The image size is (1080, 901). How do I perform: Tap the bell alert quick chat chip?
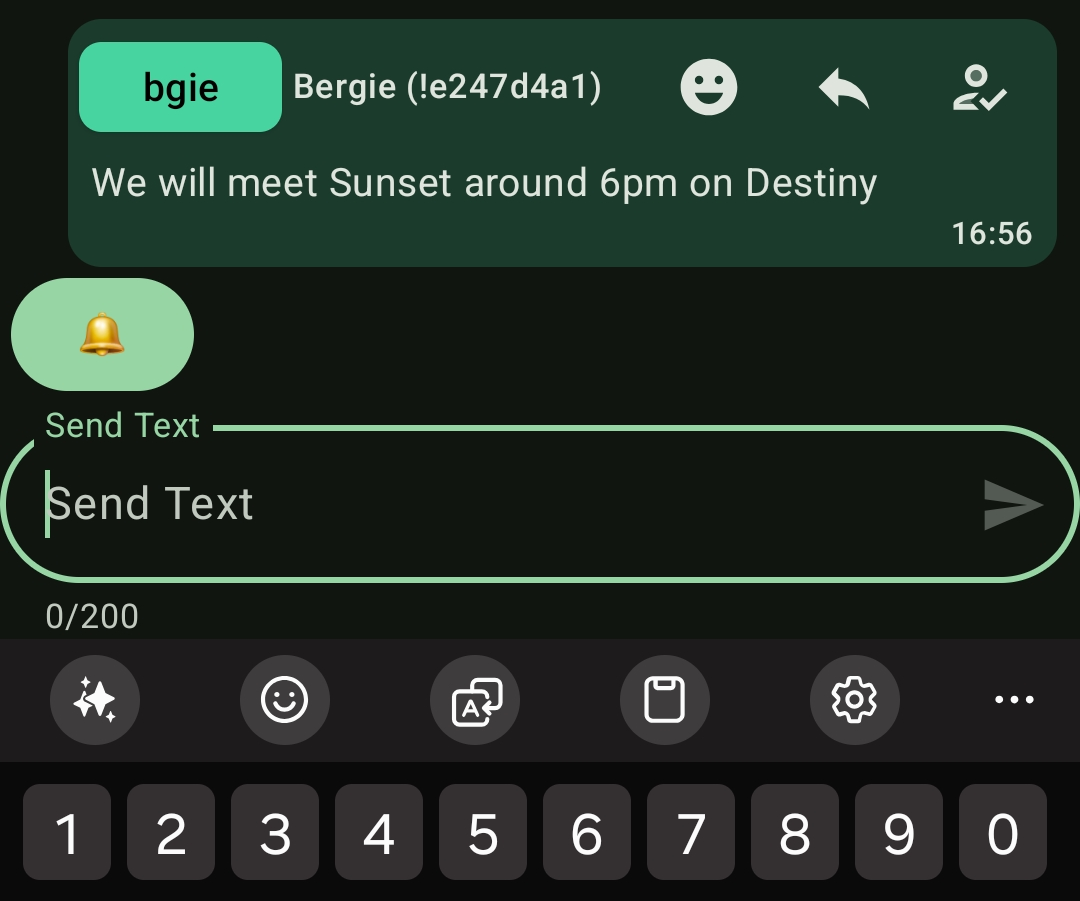pyautogui.click(x=102, y=335)
